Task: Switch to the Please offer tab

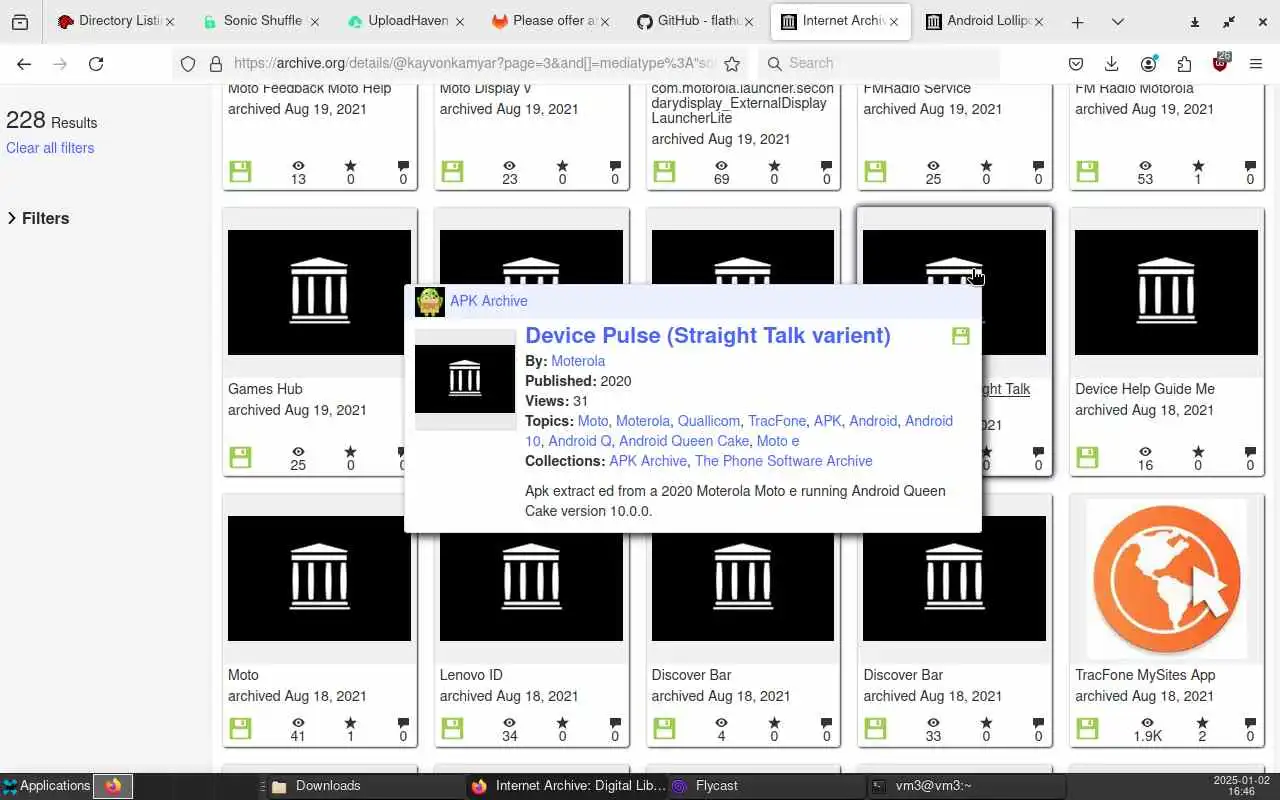Action: (x=548, y=21)
